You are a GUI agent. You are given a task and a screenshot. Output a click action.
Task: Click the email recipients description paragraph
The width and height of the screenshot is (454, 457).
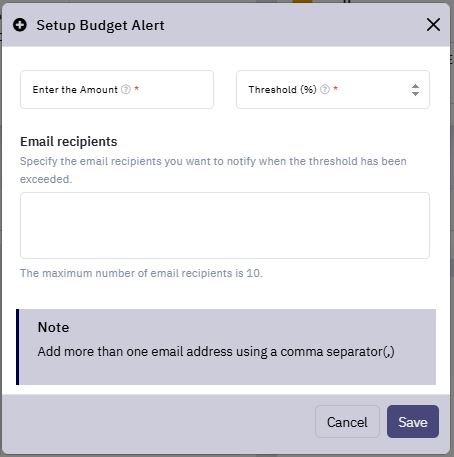(213, 170)
